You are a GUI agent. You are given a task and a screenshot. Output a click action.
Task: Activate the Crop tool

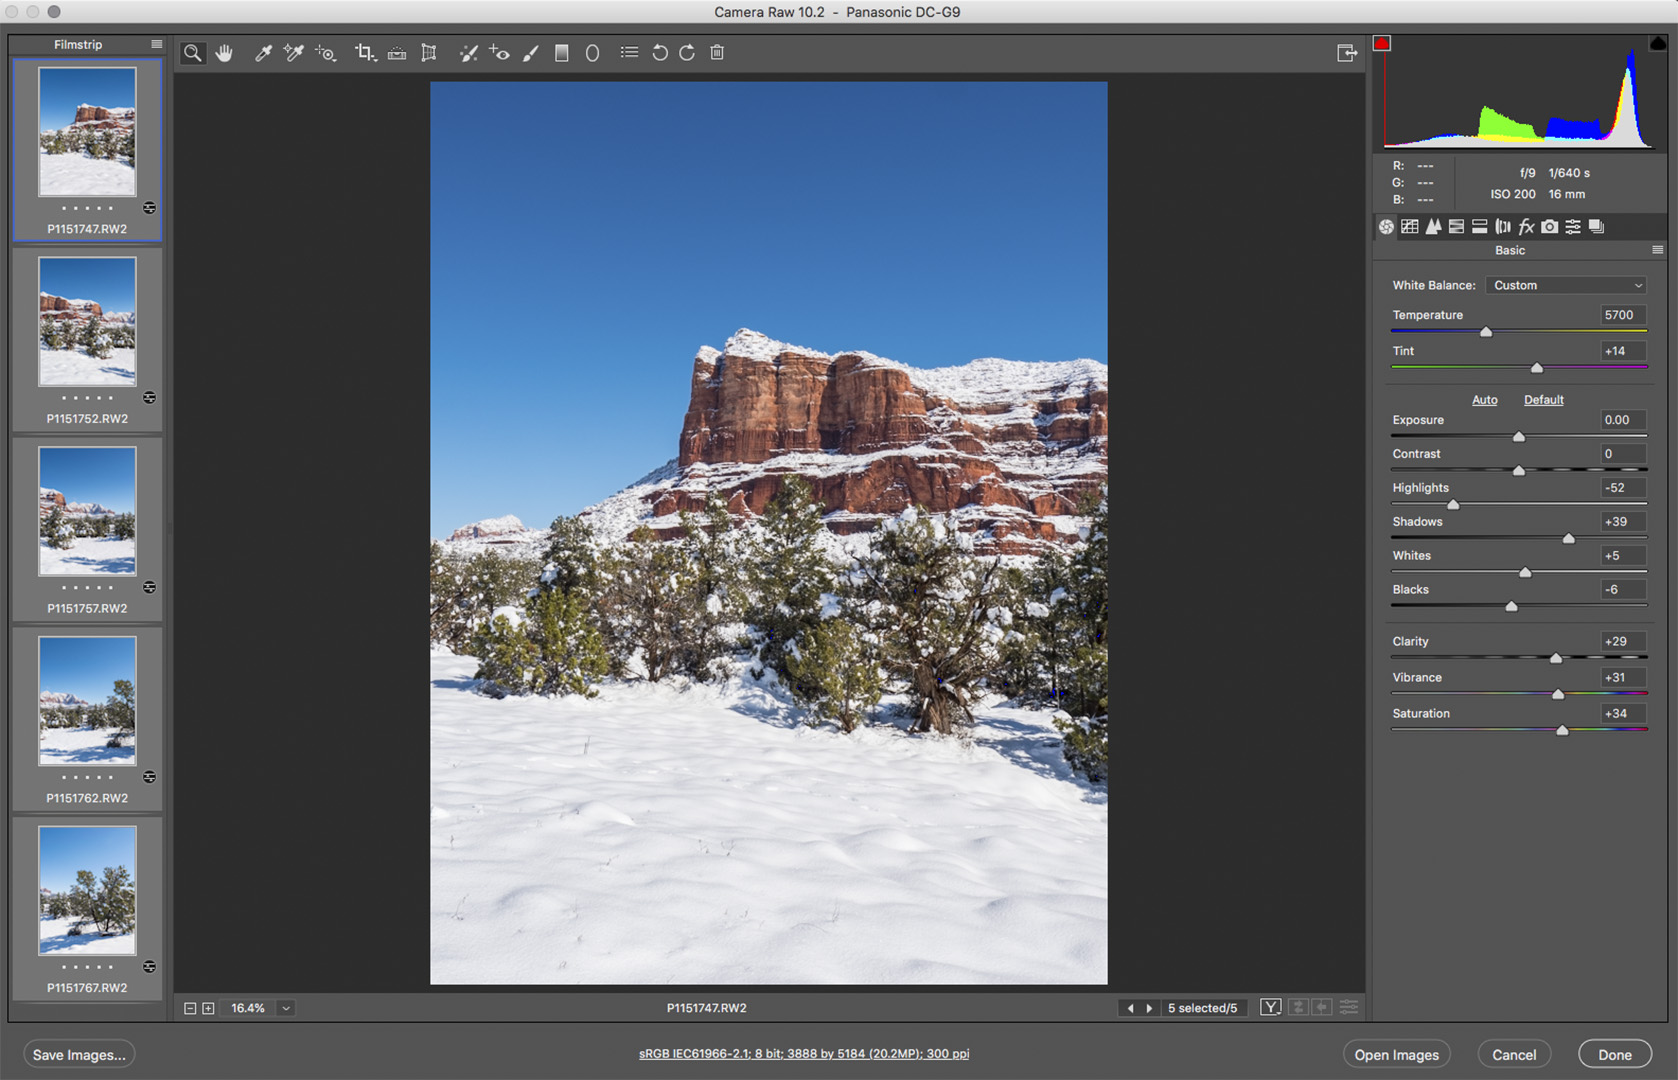point(365,53)
